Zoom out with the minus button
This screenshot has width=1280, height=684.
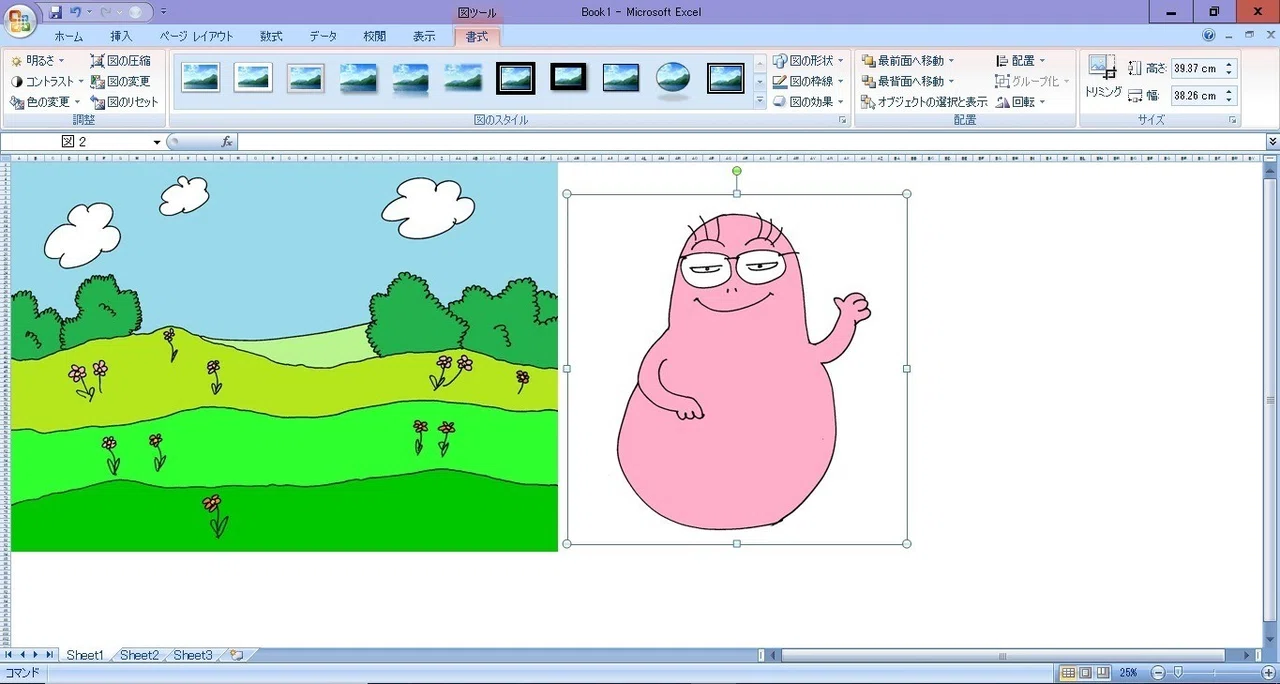pyautogui.click(x=1158, y=673)
